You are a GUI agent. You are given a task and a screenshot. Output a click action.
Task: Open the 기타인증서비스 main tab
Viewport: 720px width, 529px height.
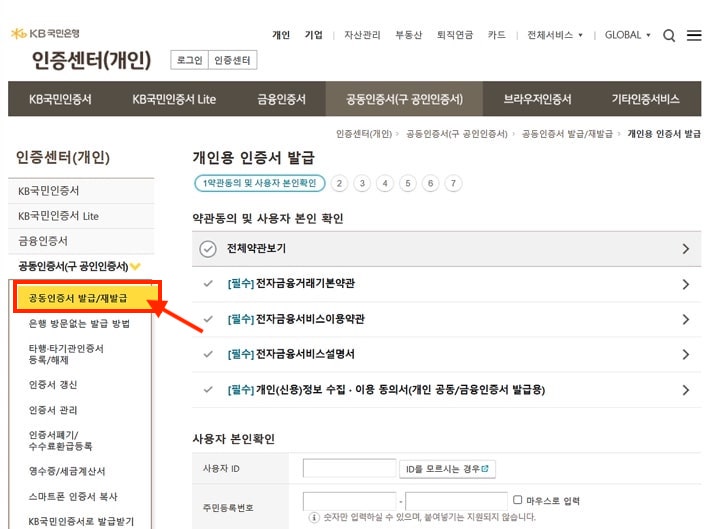(x=645, y=99)
